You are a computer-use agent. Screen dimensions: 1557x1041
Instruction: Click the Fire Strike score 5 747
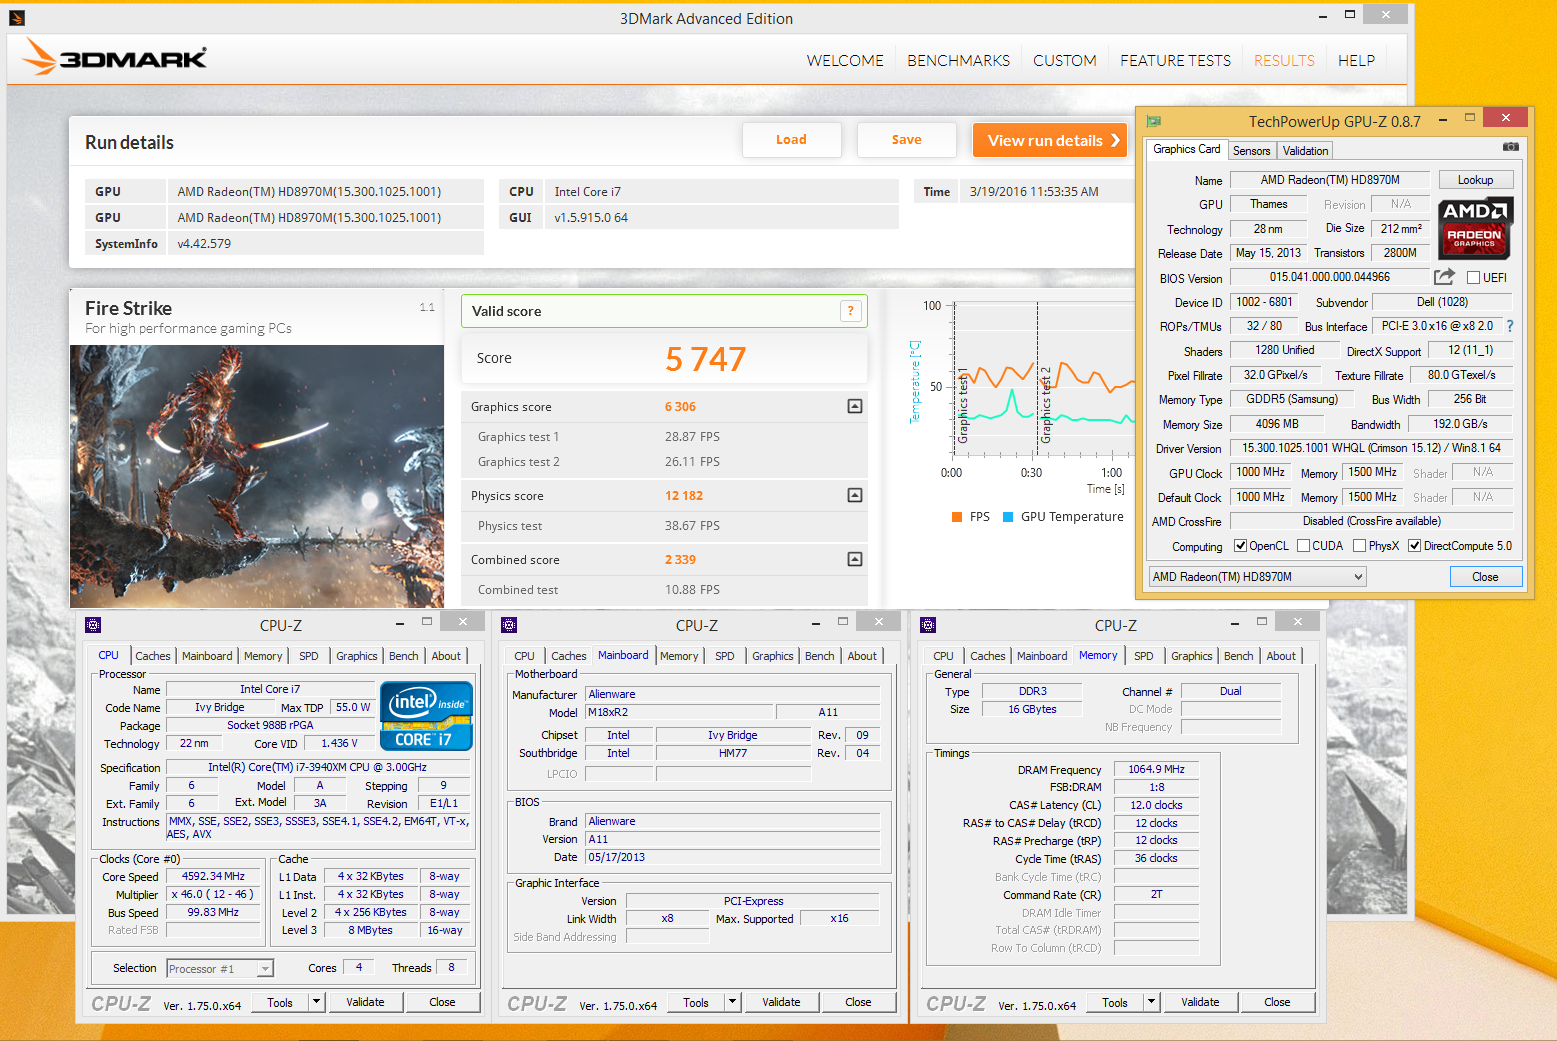(x=706, y=358)
